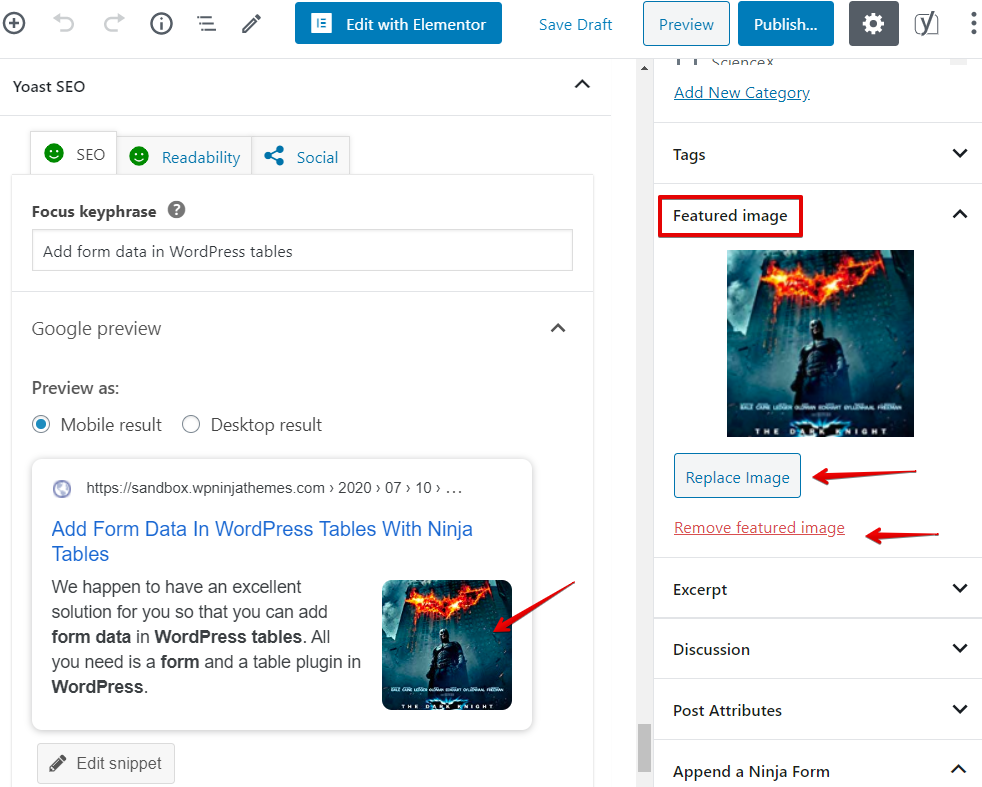Click the Edit snippet button

(x=106, y=763)
